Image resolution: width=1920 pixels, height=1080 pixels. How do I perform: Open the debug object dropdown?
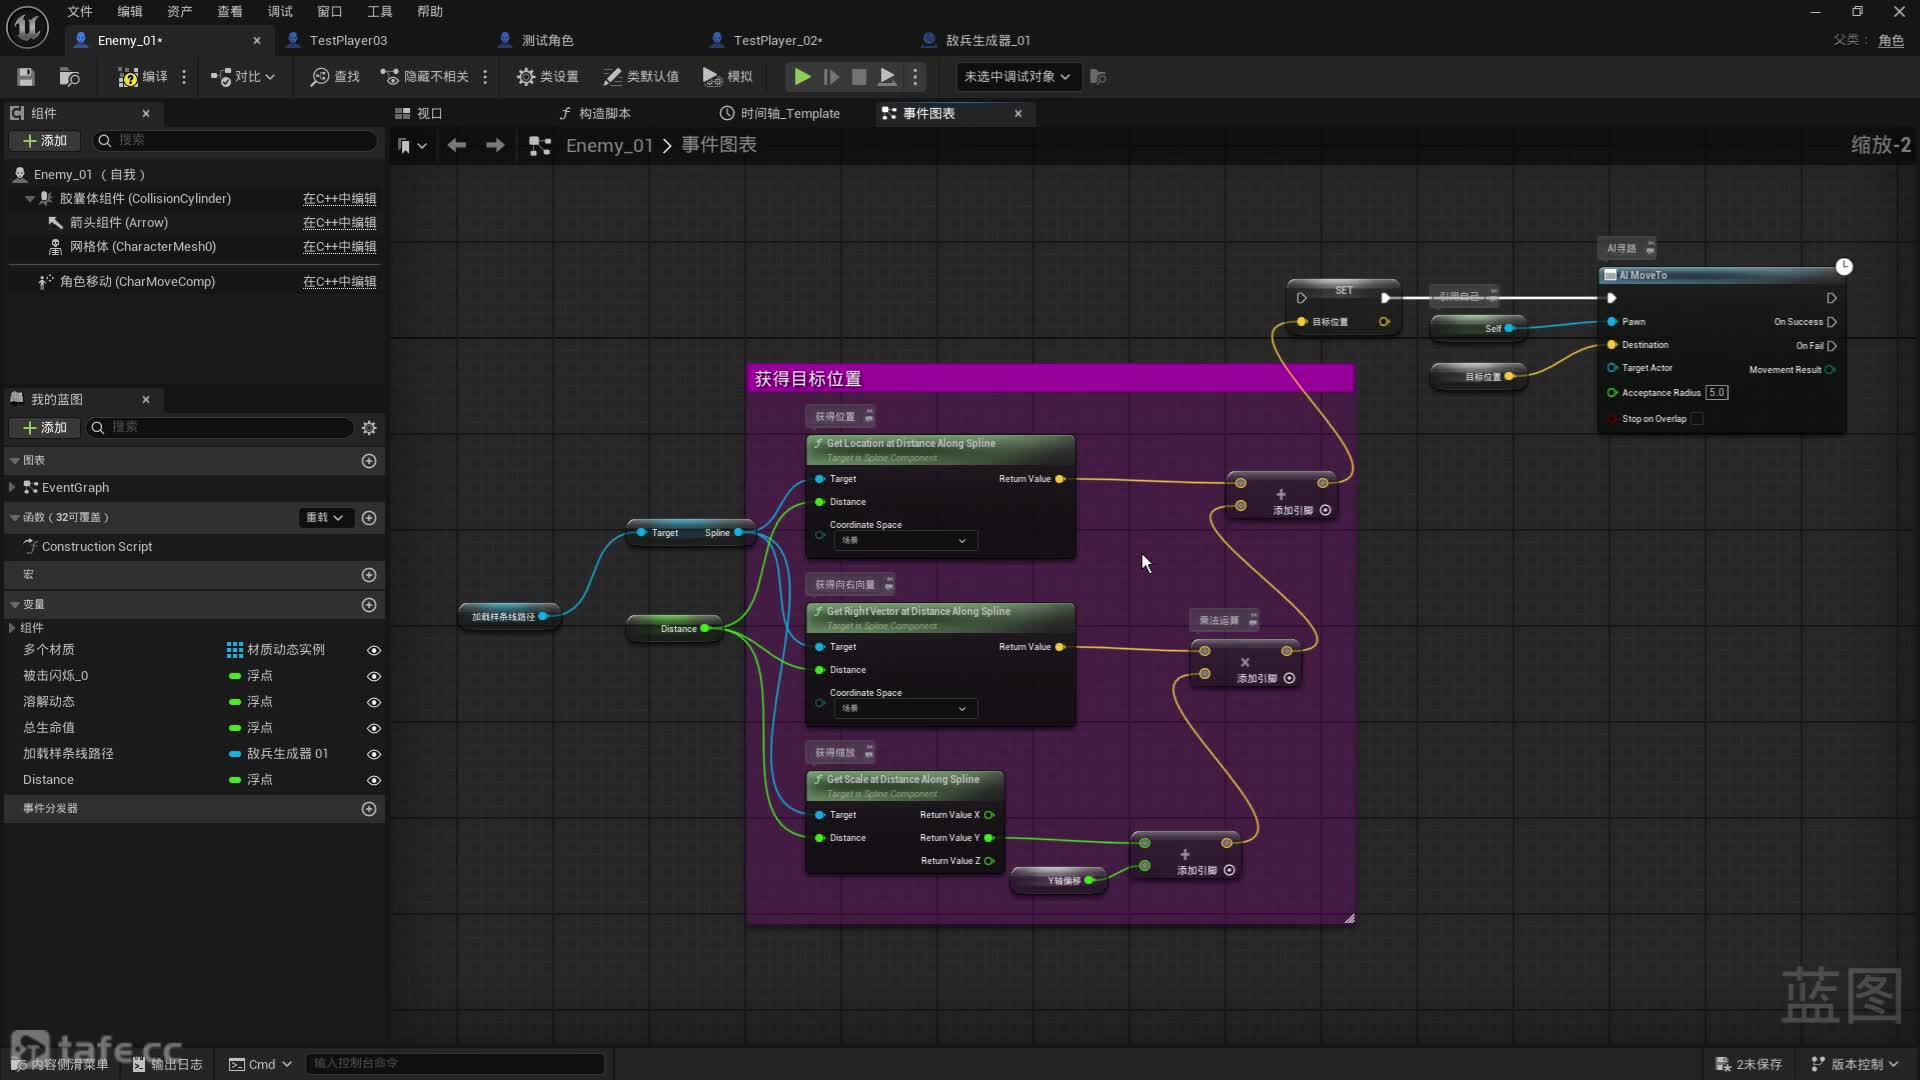1017,77
